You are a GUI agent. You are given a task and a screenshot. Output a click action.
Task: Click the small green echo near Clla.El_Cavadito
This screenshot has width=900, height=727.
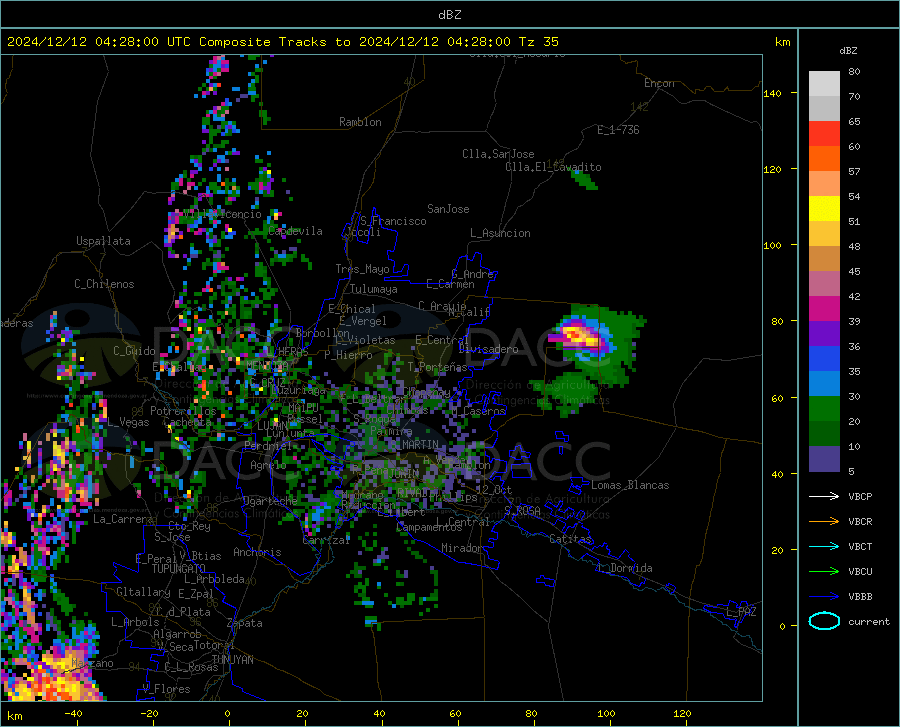[x=585, y=180]
